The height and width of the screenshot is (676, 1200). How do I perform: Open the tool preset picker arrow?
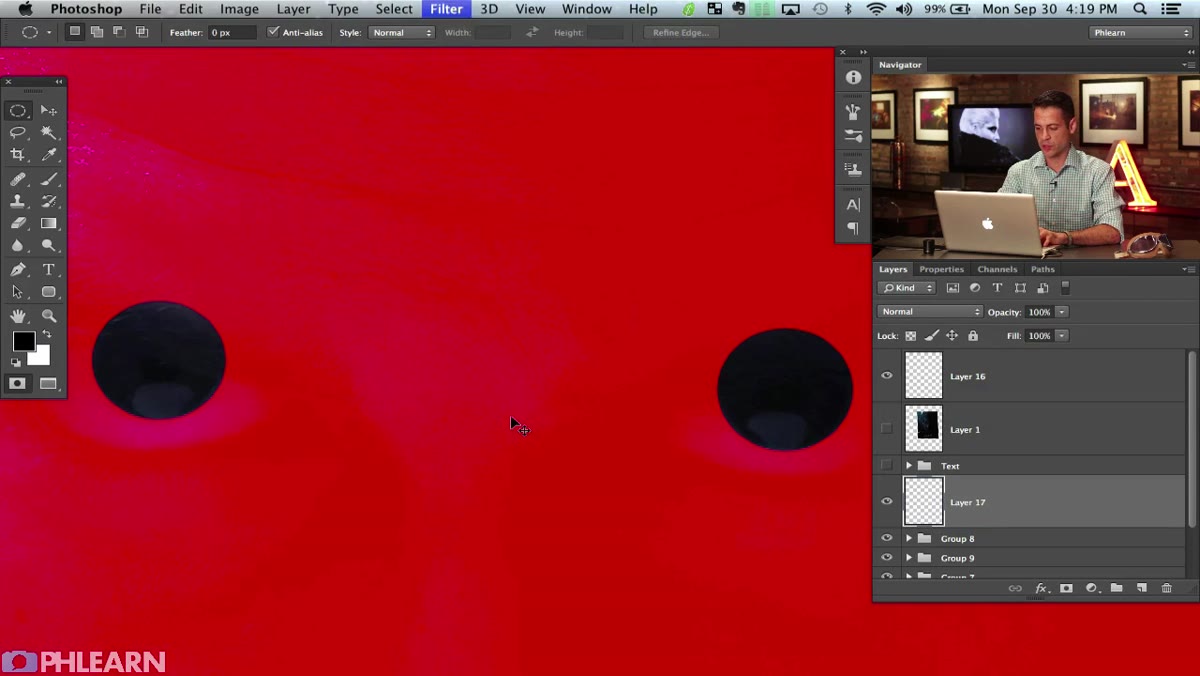(48, 32)
